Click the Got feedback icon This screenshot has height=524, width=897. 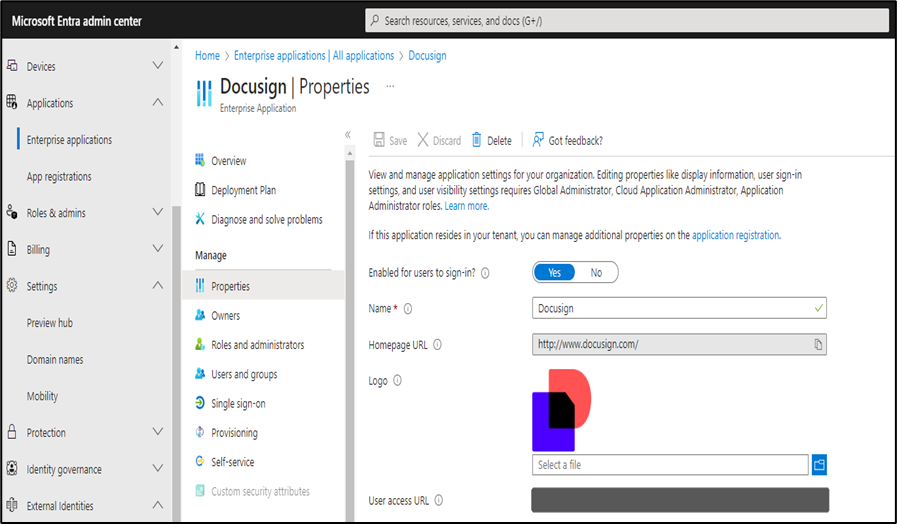538,141
